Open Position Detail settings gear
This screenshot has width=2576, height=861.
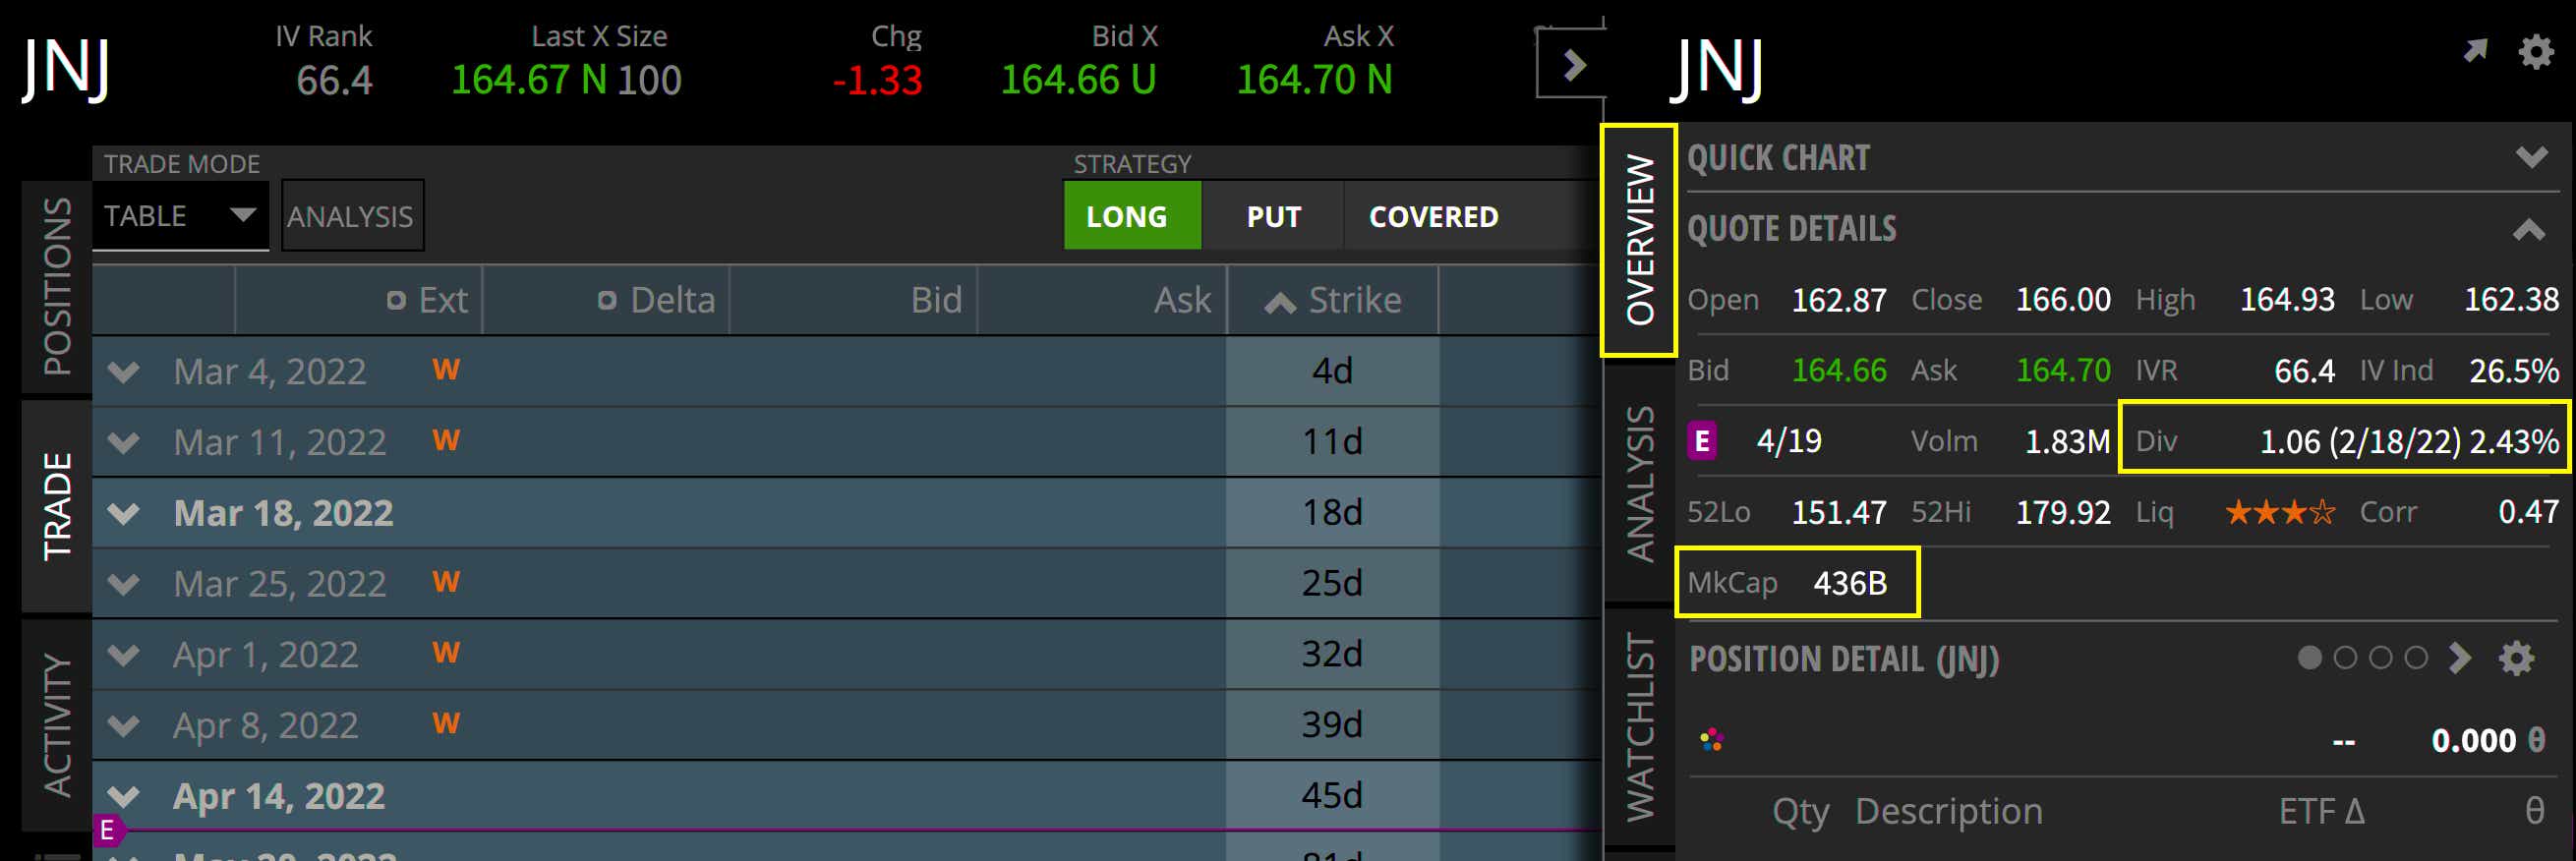pos(2516,658)
